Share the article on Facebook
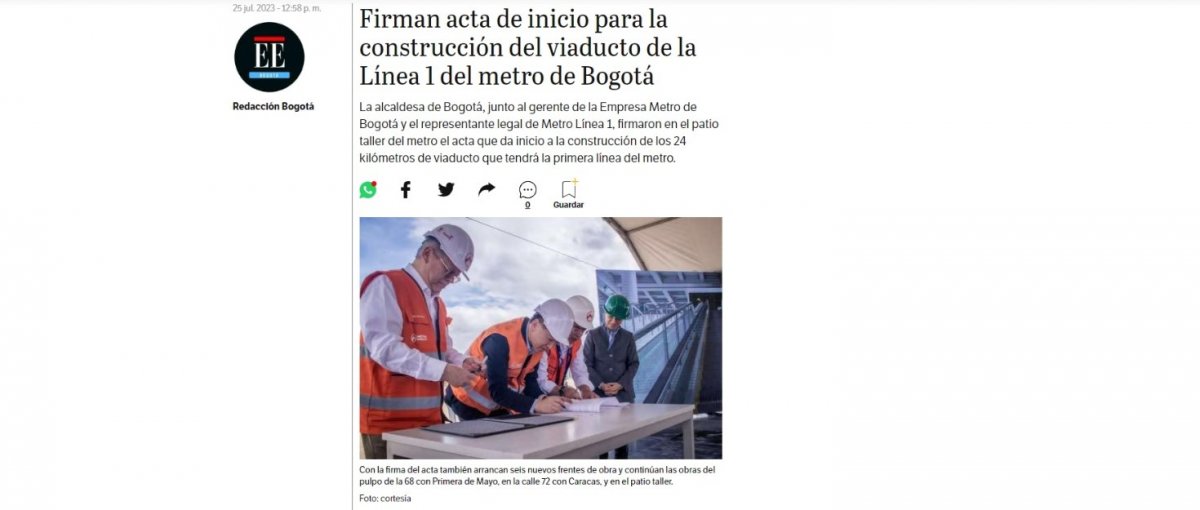The height and width of the screenshot is (510, 1200). coord(406,190)
